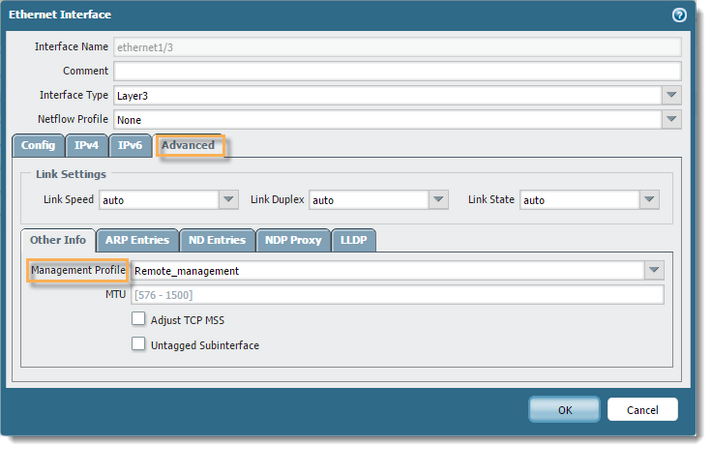Image resolution: width=711 pixels, height=451 pixels.
Task: Open the IPv4 tab
Action: coord(87,146)
